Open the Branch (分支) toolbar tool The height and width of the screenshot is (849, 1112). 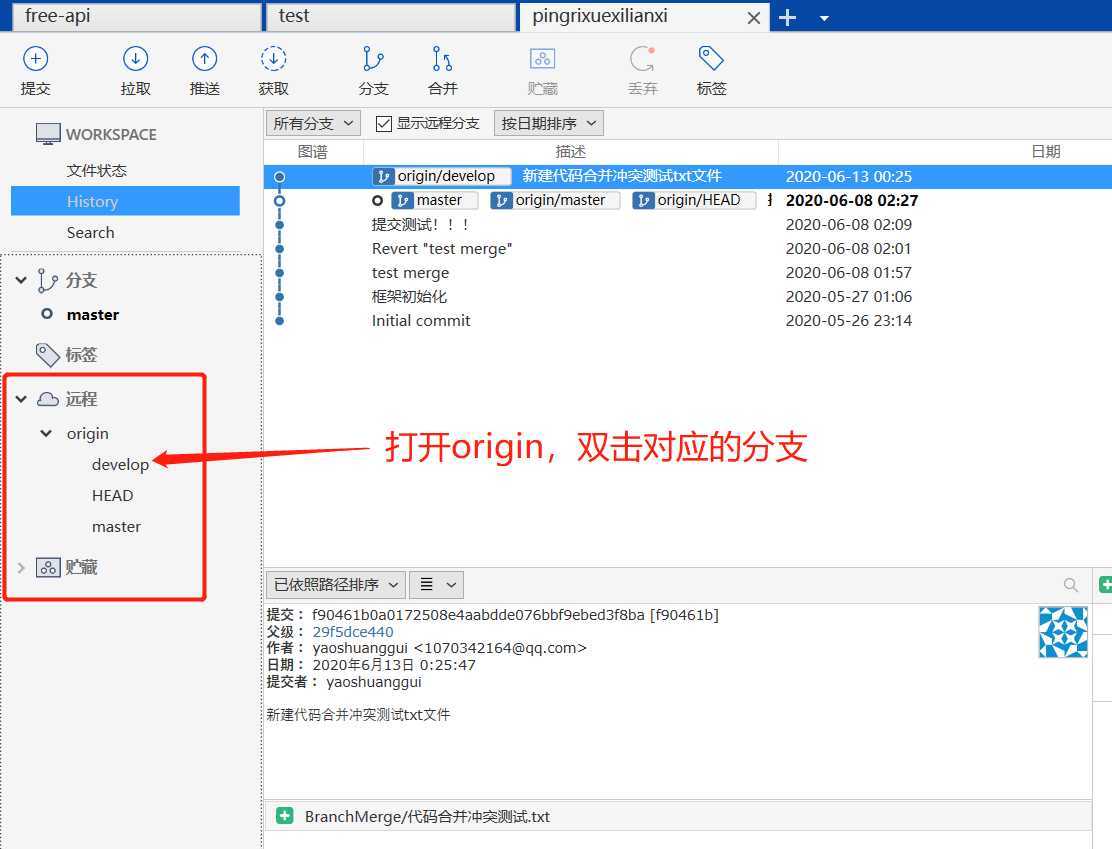[x=373, y=59]
